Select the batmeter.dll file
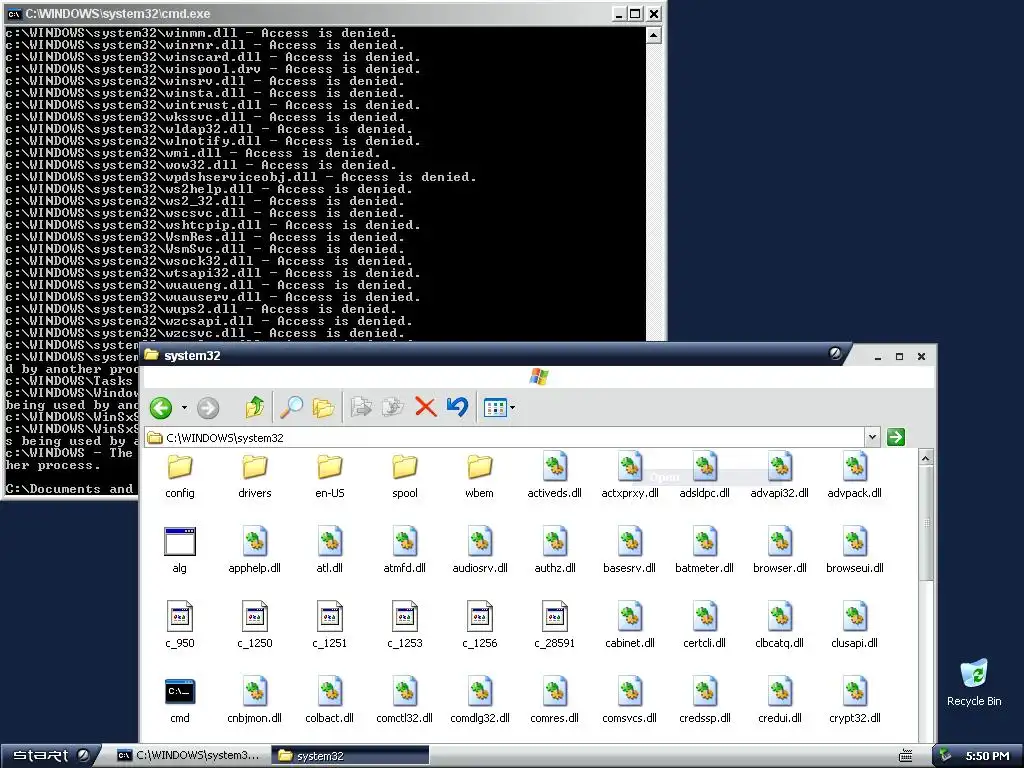 tap(705, 551)
